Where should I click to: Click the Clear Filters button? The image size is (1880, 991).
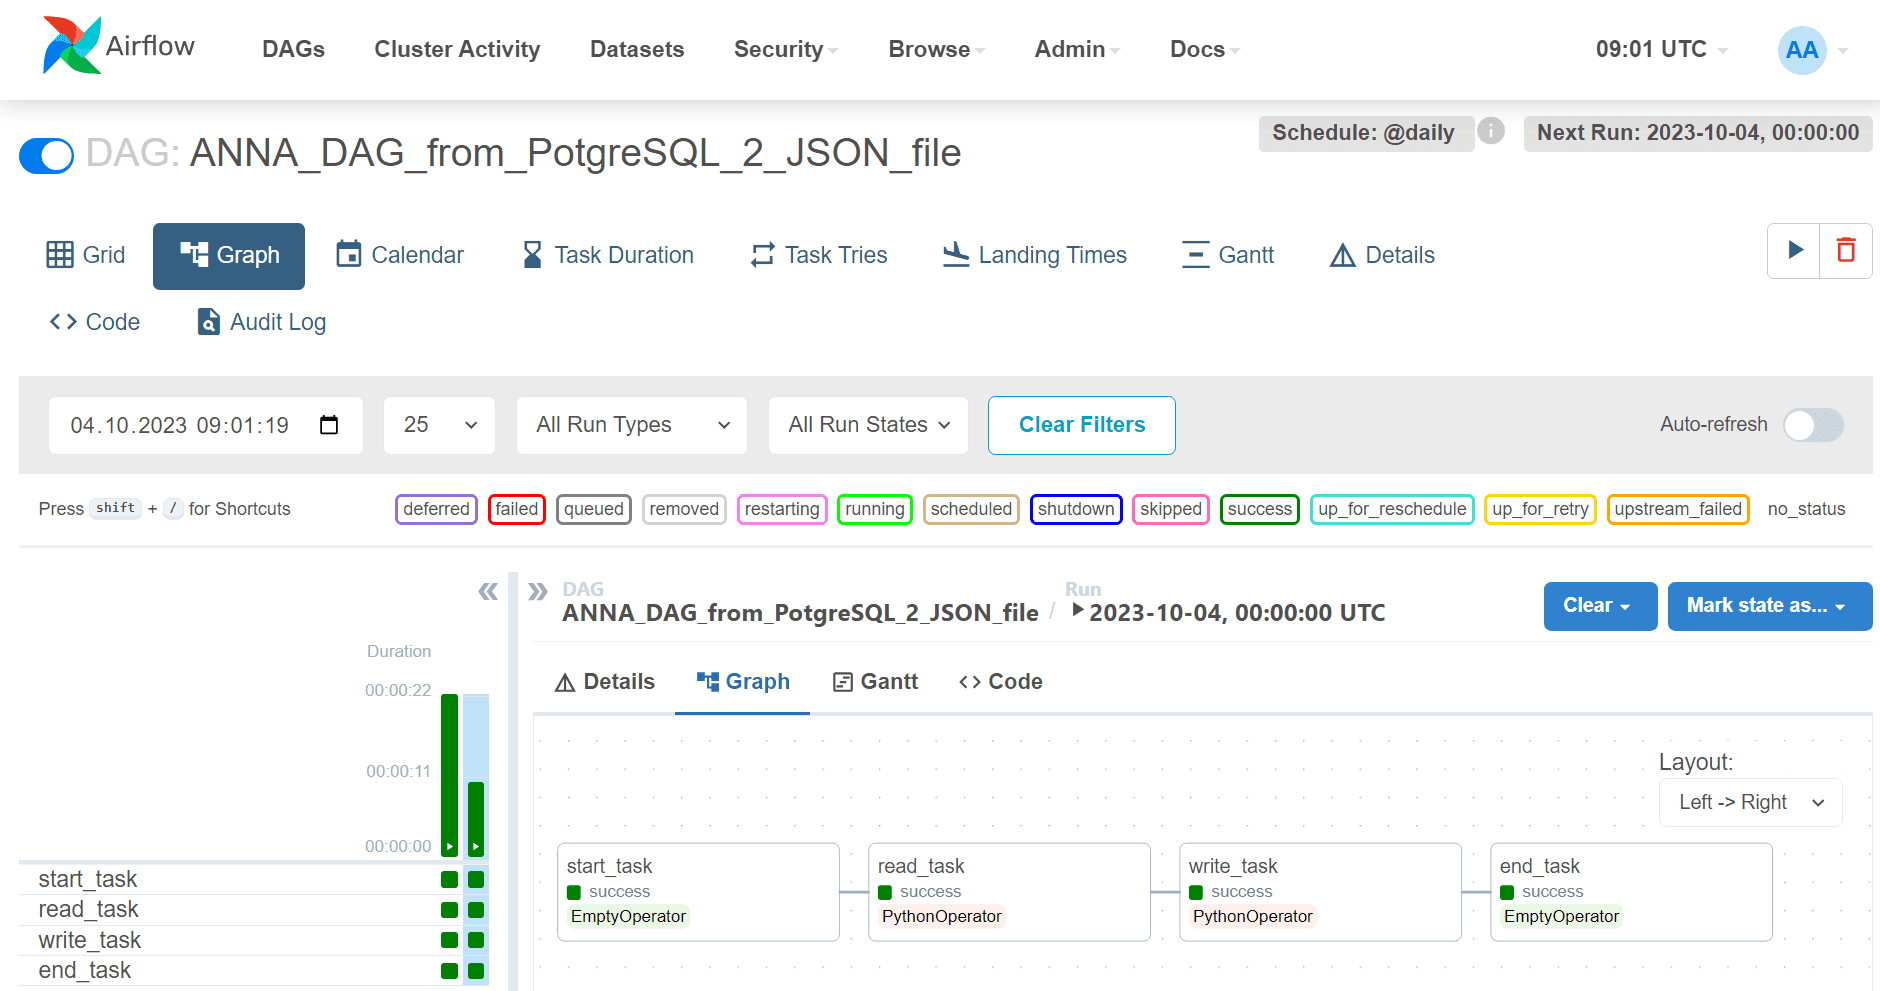click(x=1082, y=425)
